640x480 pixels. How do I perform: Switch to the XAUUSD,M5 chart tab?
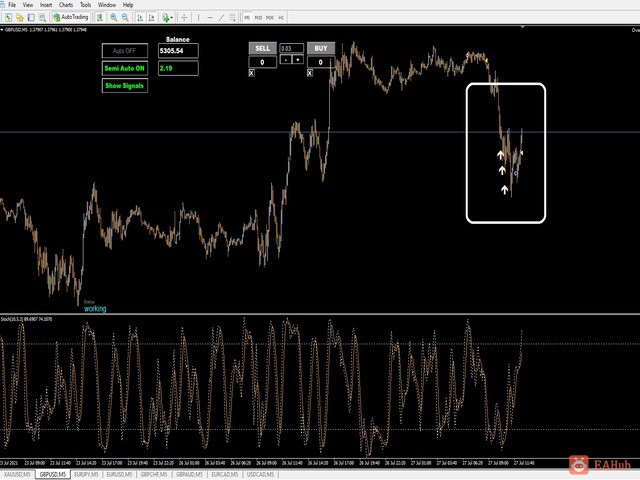point(17,474)
